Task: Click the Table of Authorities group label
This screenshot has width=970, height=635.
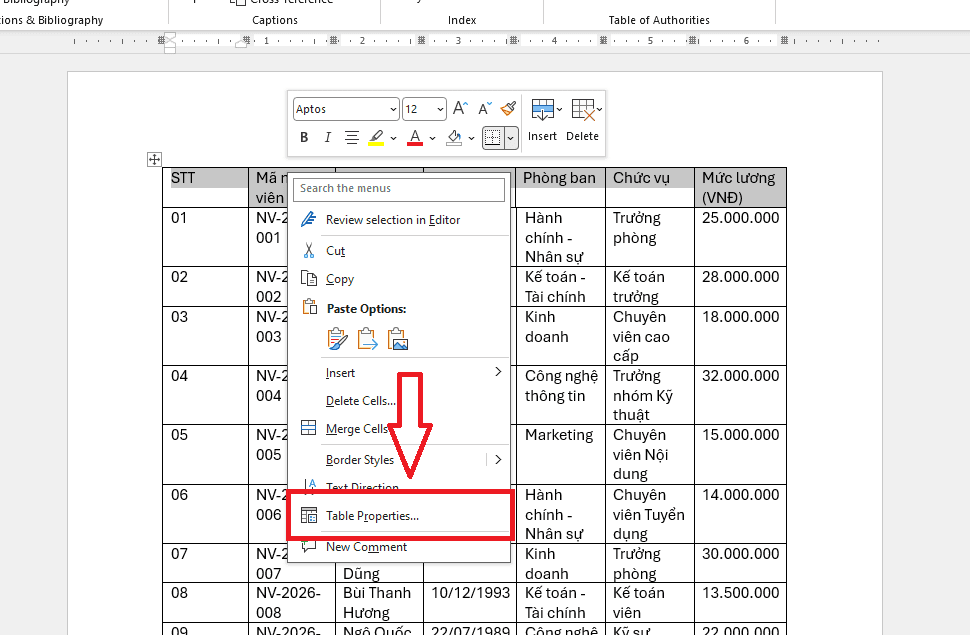Action: click(x=659, y=20)
